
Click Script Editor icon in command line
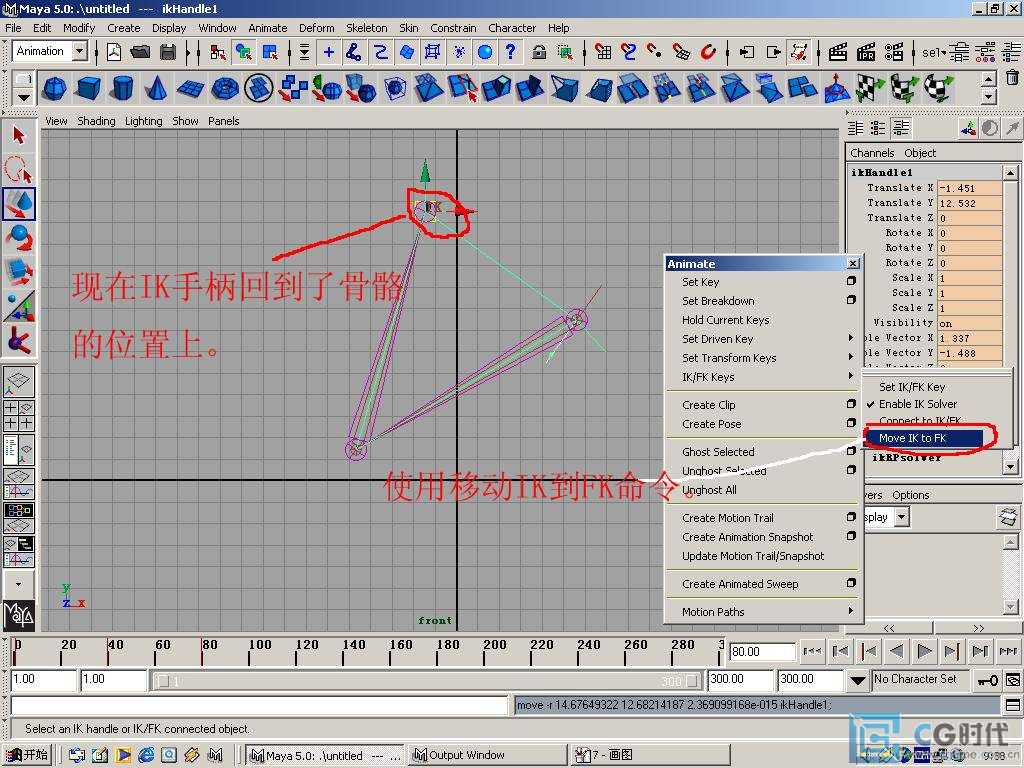pyautogui.click(x=1013, y=705)
